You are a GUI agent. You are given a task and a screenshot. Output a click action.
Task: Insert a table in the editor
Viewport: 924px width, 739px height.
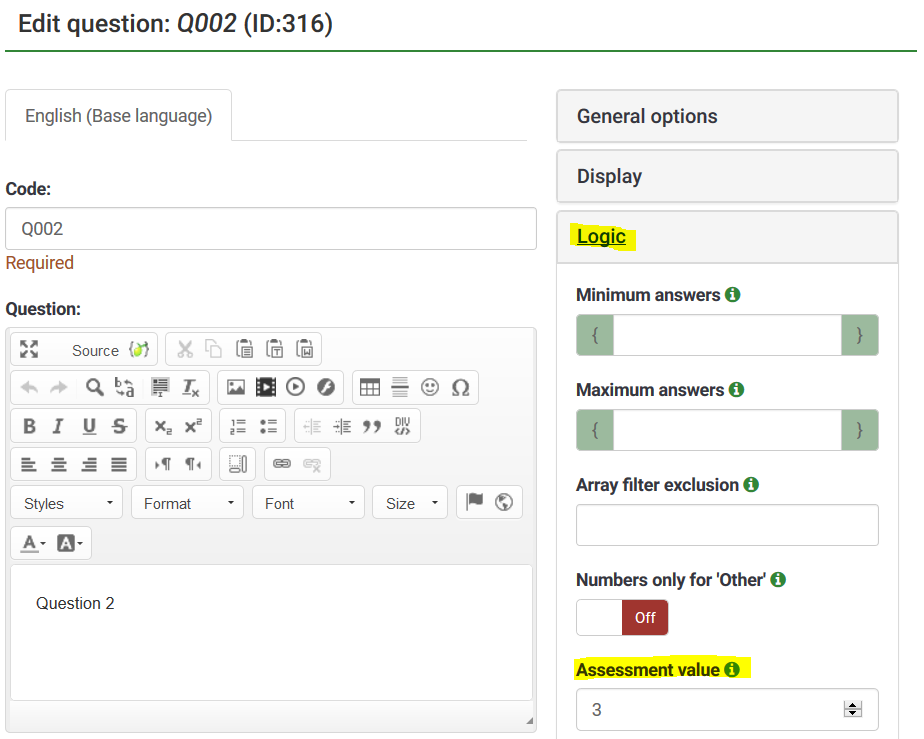pyautogui.click(x=371, y=387)
